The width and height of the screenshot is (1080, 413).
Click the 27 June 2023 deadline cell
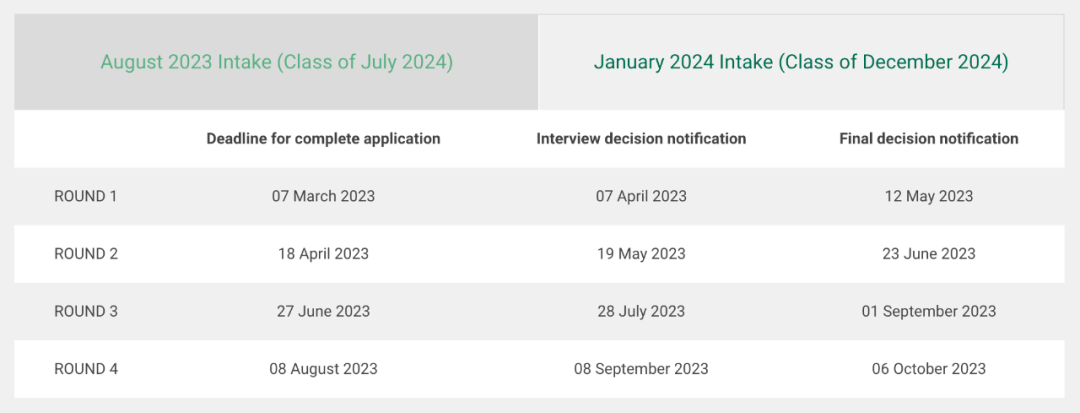pos(323,311)
